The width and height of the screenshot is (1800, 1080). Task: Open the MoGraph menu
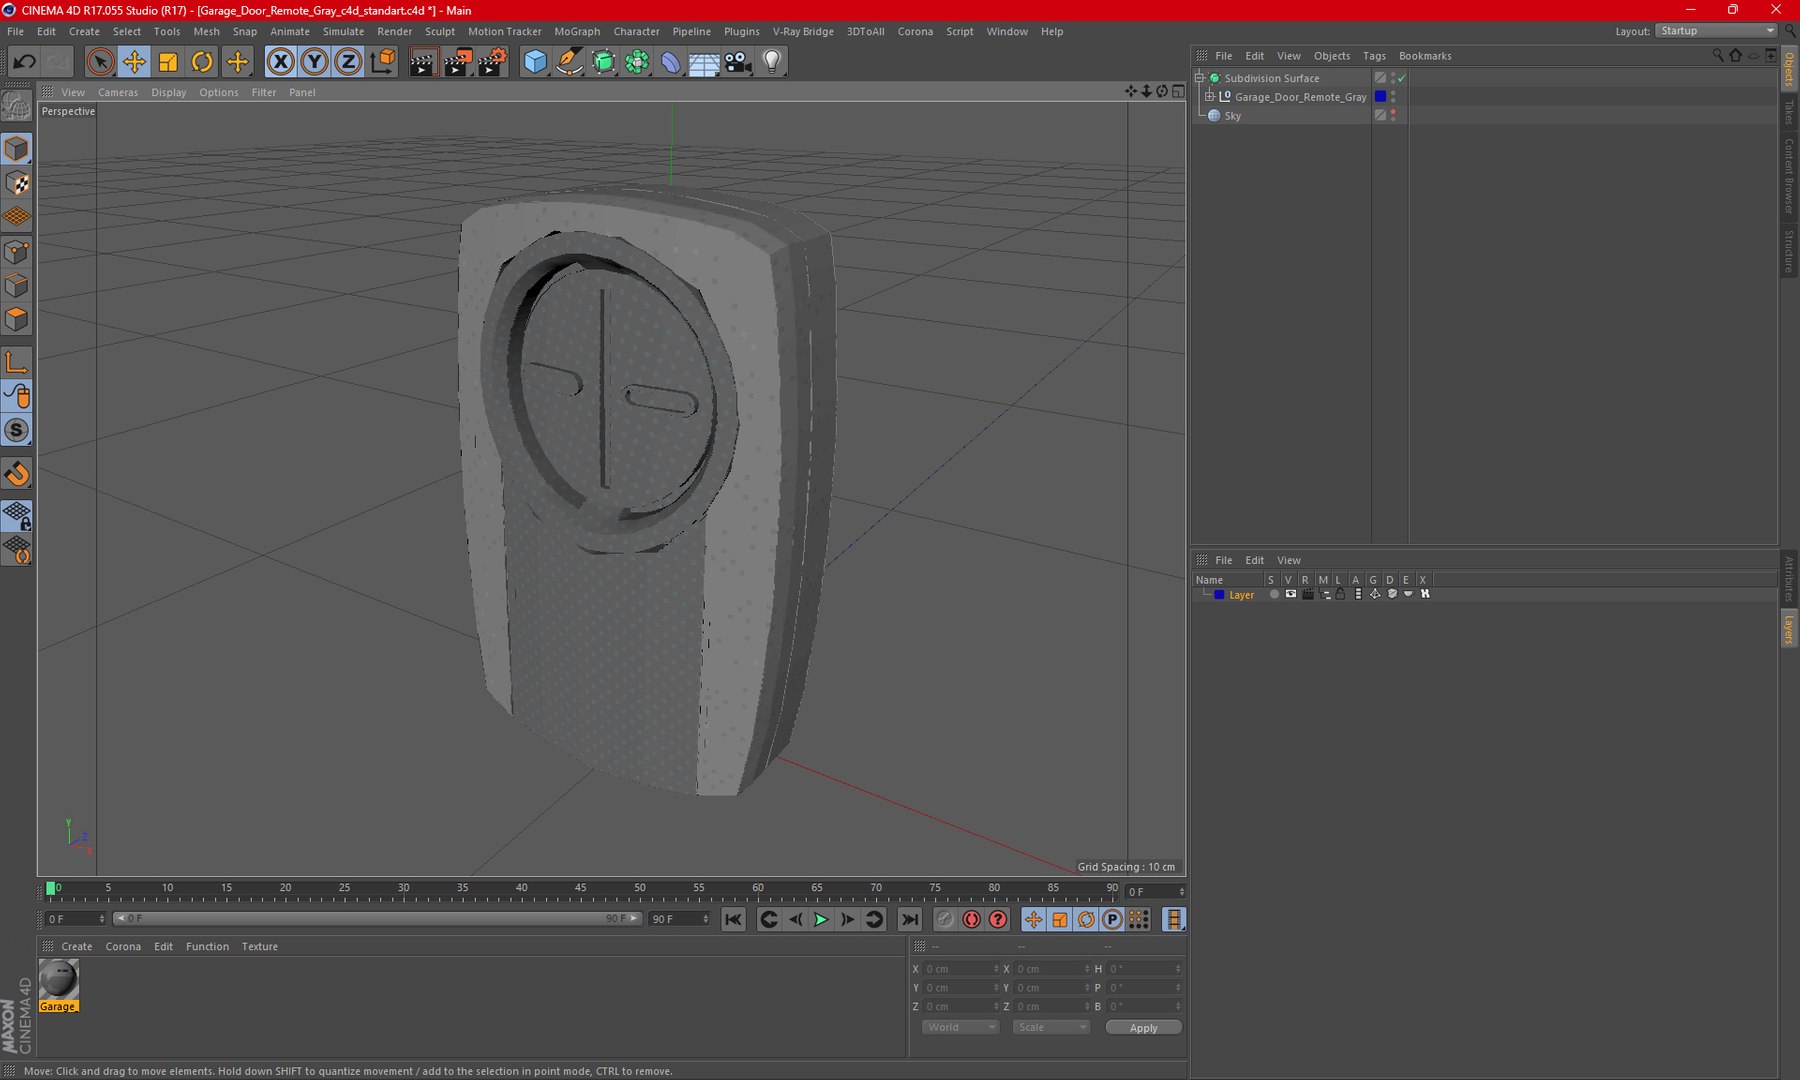point(577,32)
